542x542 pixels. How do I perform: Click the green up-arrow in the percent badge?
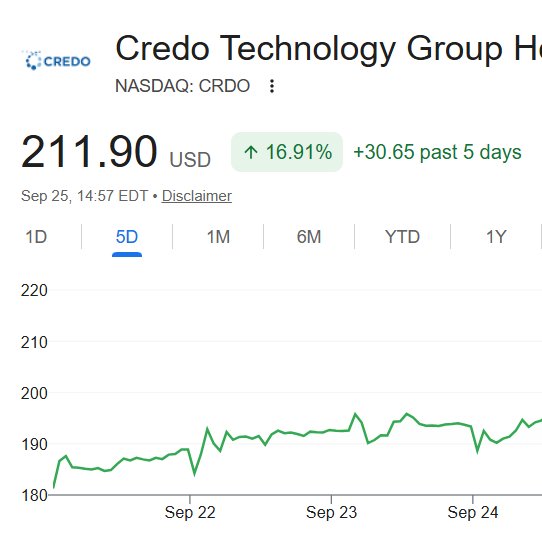point(251,152)
